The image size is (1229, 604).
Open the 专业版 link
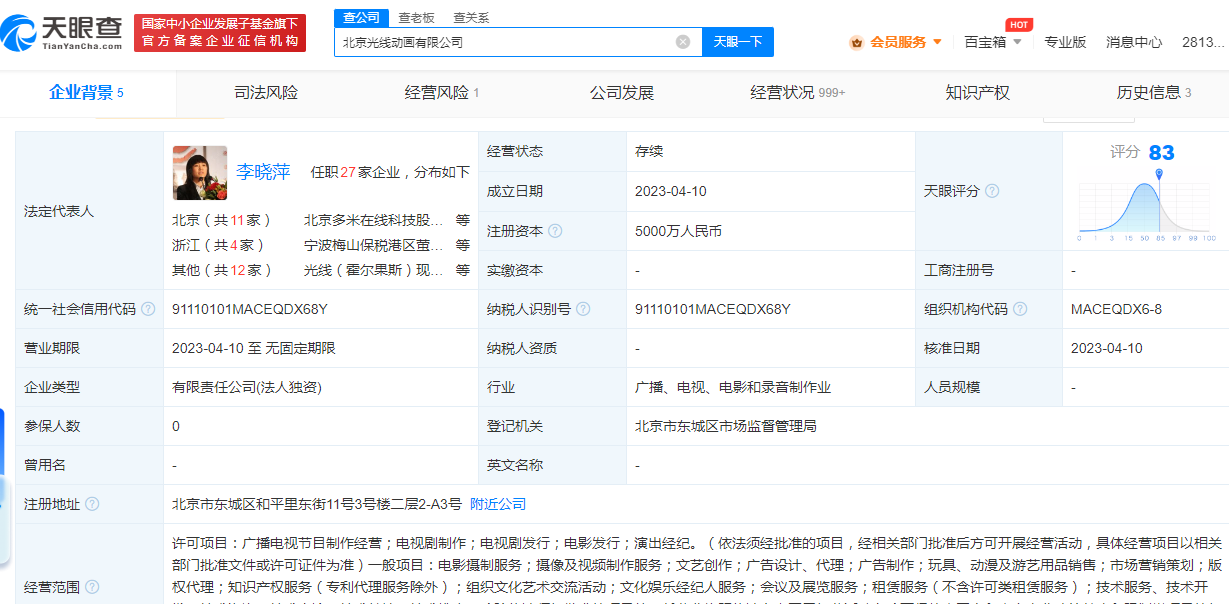[1065, 42]
